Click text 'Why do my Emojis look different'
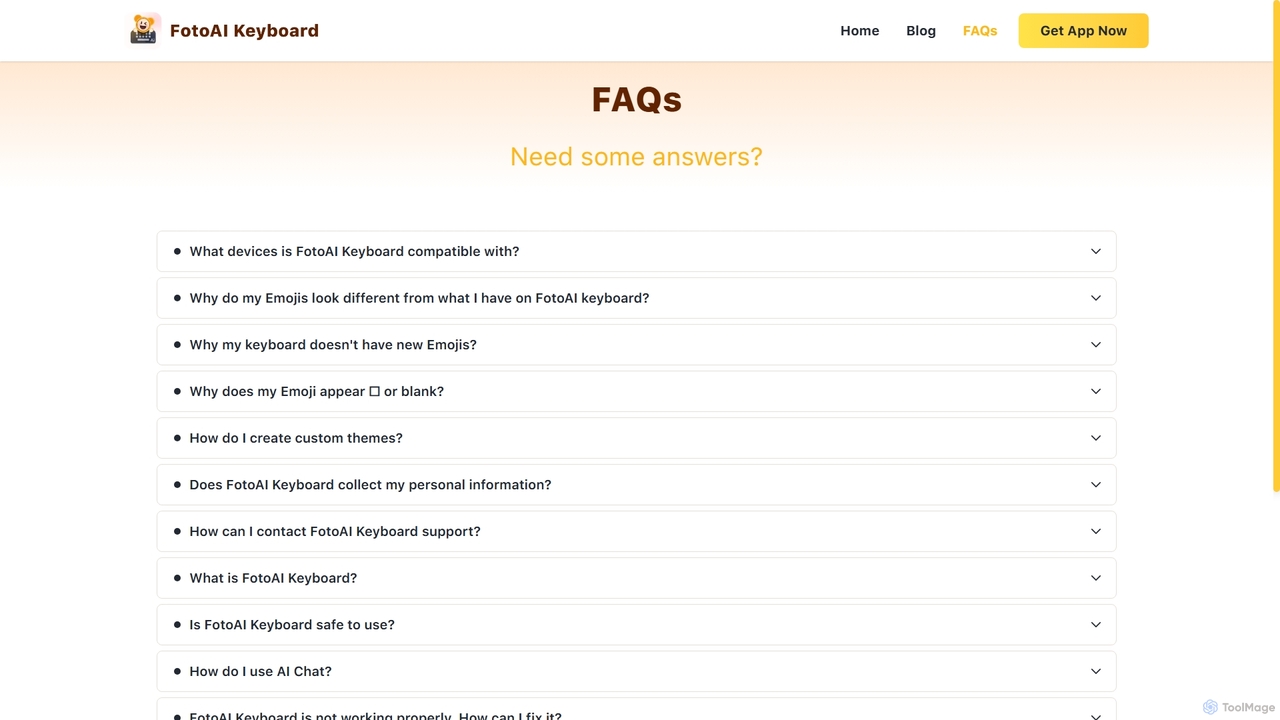The width and height of the screenshot is (1280, 720). (295, 298)
